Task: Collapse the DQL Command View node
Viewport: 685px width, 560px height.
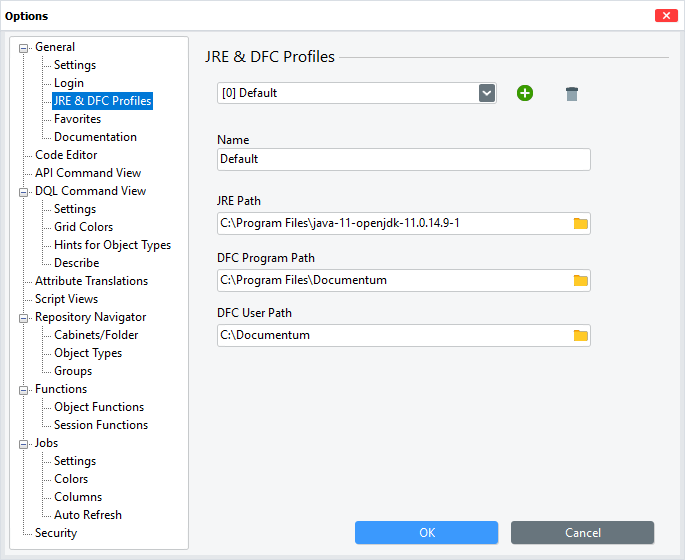Action: [25, 191]
